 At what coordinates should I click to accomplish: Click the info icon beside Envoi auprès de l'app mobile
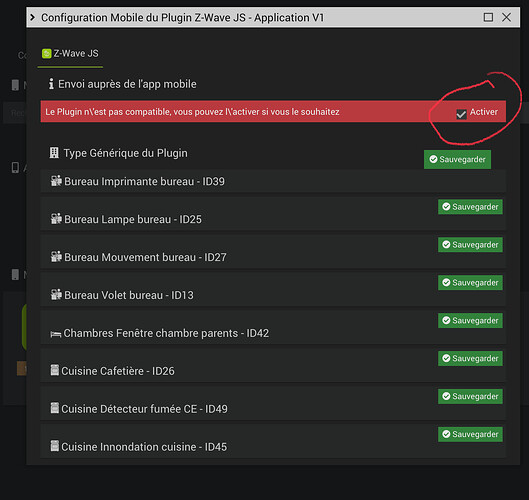point(51,84)
